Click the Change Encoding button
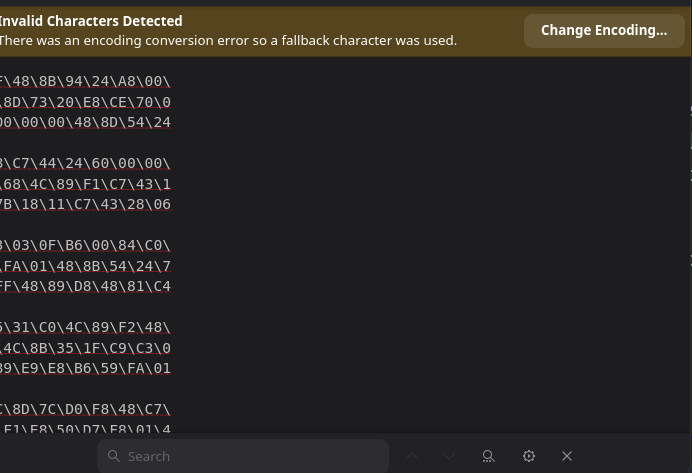This screenshot has width=692, height=473. pyautogui.click(x=604, y=30)
